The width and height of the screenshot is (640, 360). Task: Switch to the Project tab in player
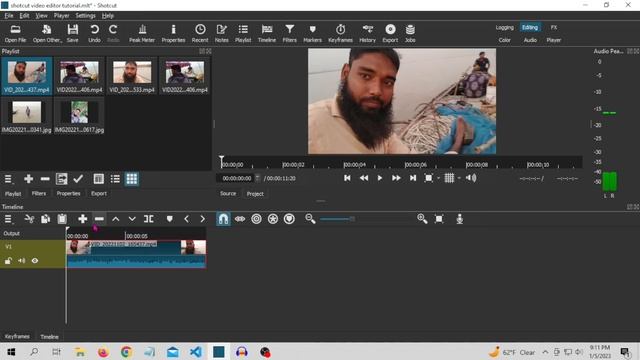[255, 194]
